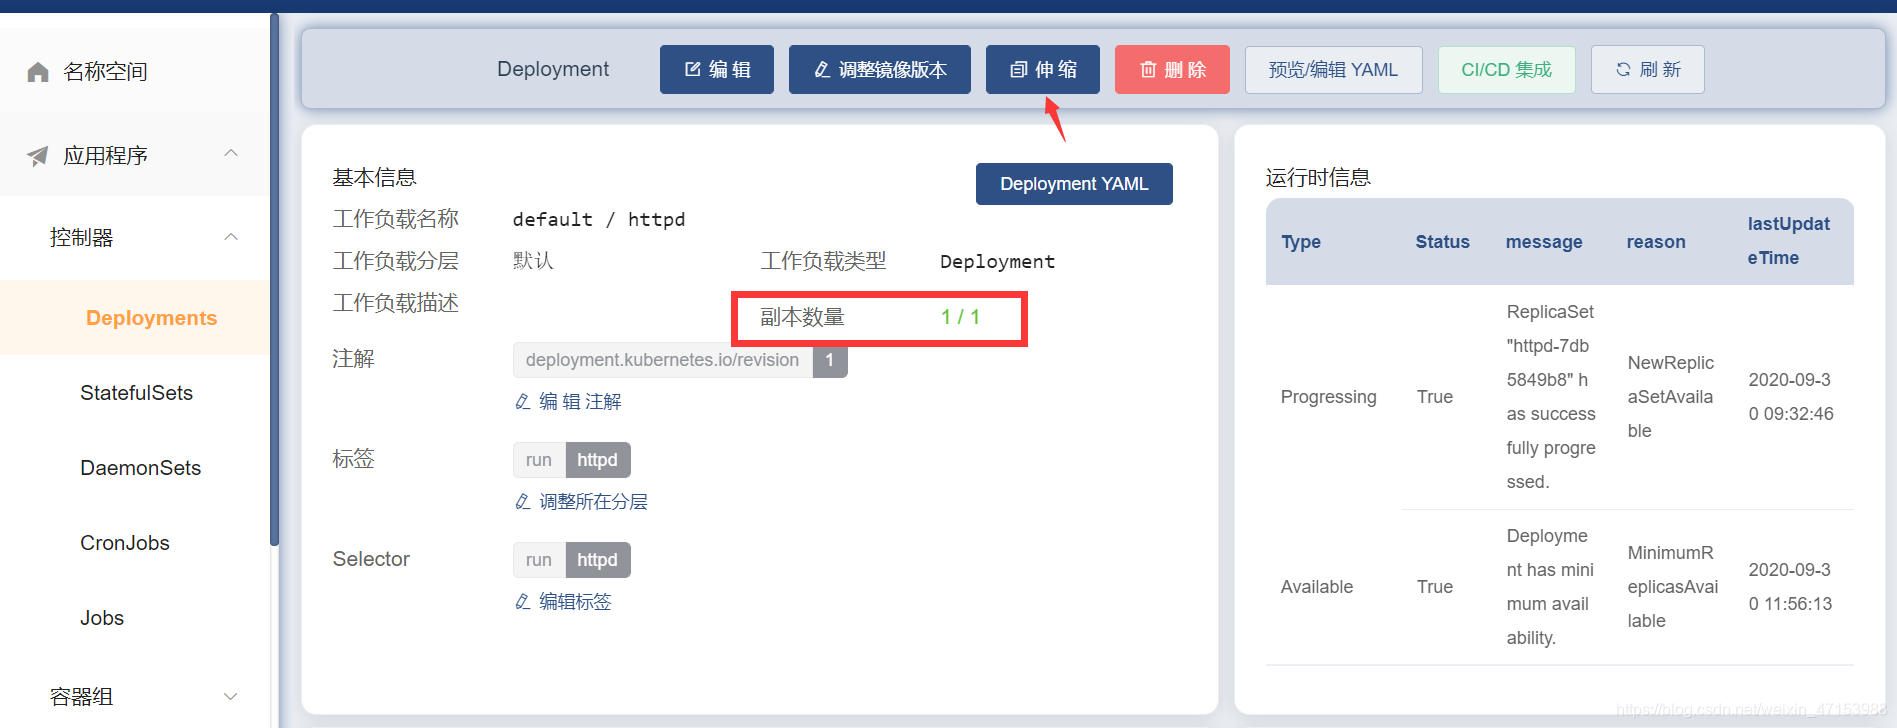Click the 1 / 1 replica count
This screenshot has width=1897, height=728.
(960, 317)
